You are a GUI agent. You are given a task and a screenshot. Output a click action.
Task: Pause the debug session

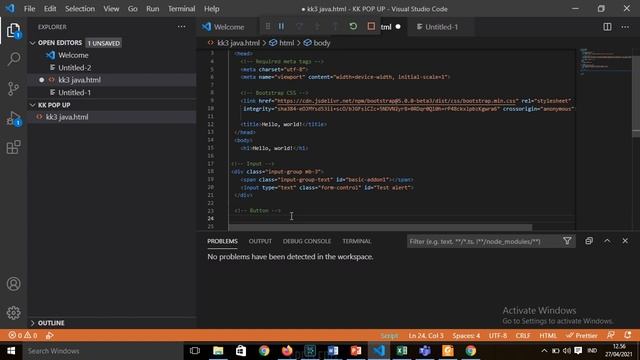pyautogui.click(x=281, y=27)
